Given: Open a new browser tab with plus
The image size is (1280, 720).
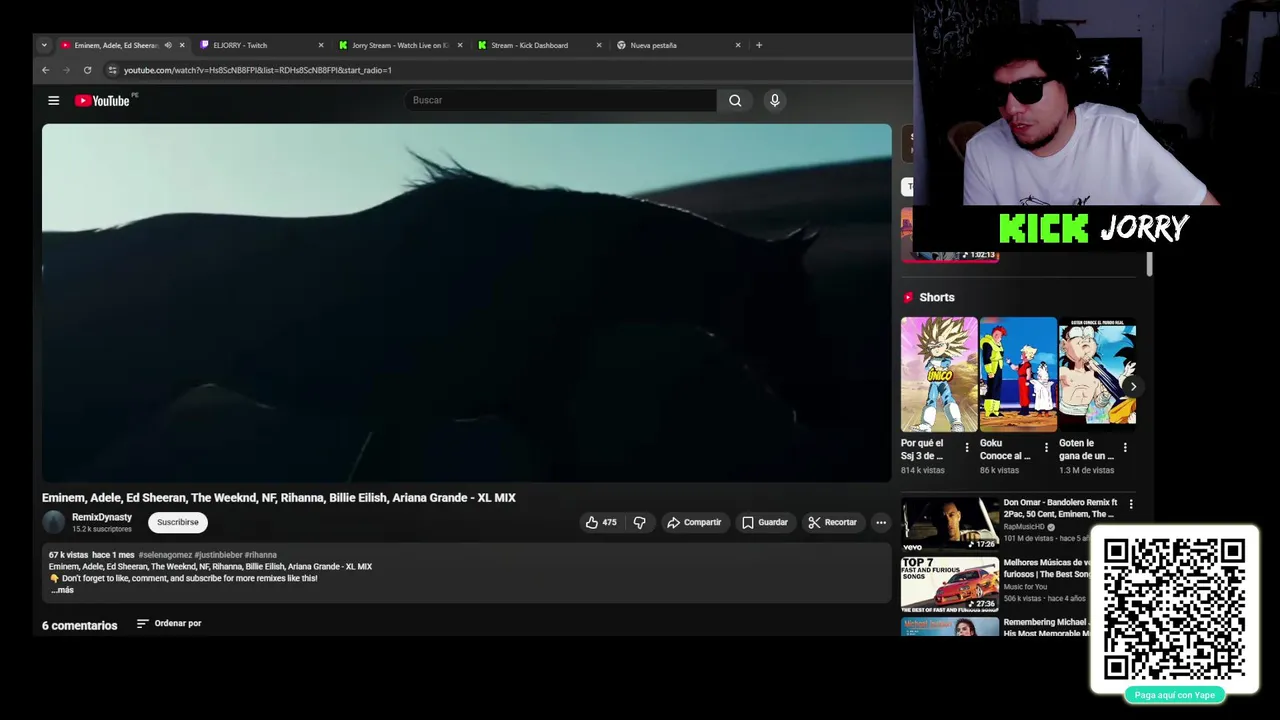Looking at the screenshot, I should (759, 45).
